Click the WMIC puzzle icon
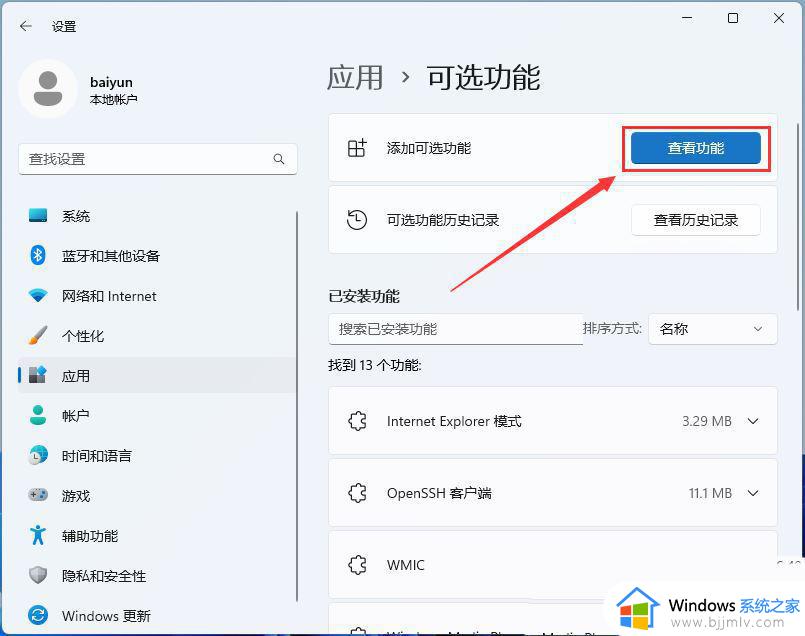 tap(357, 565)
